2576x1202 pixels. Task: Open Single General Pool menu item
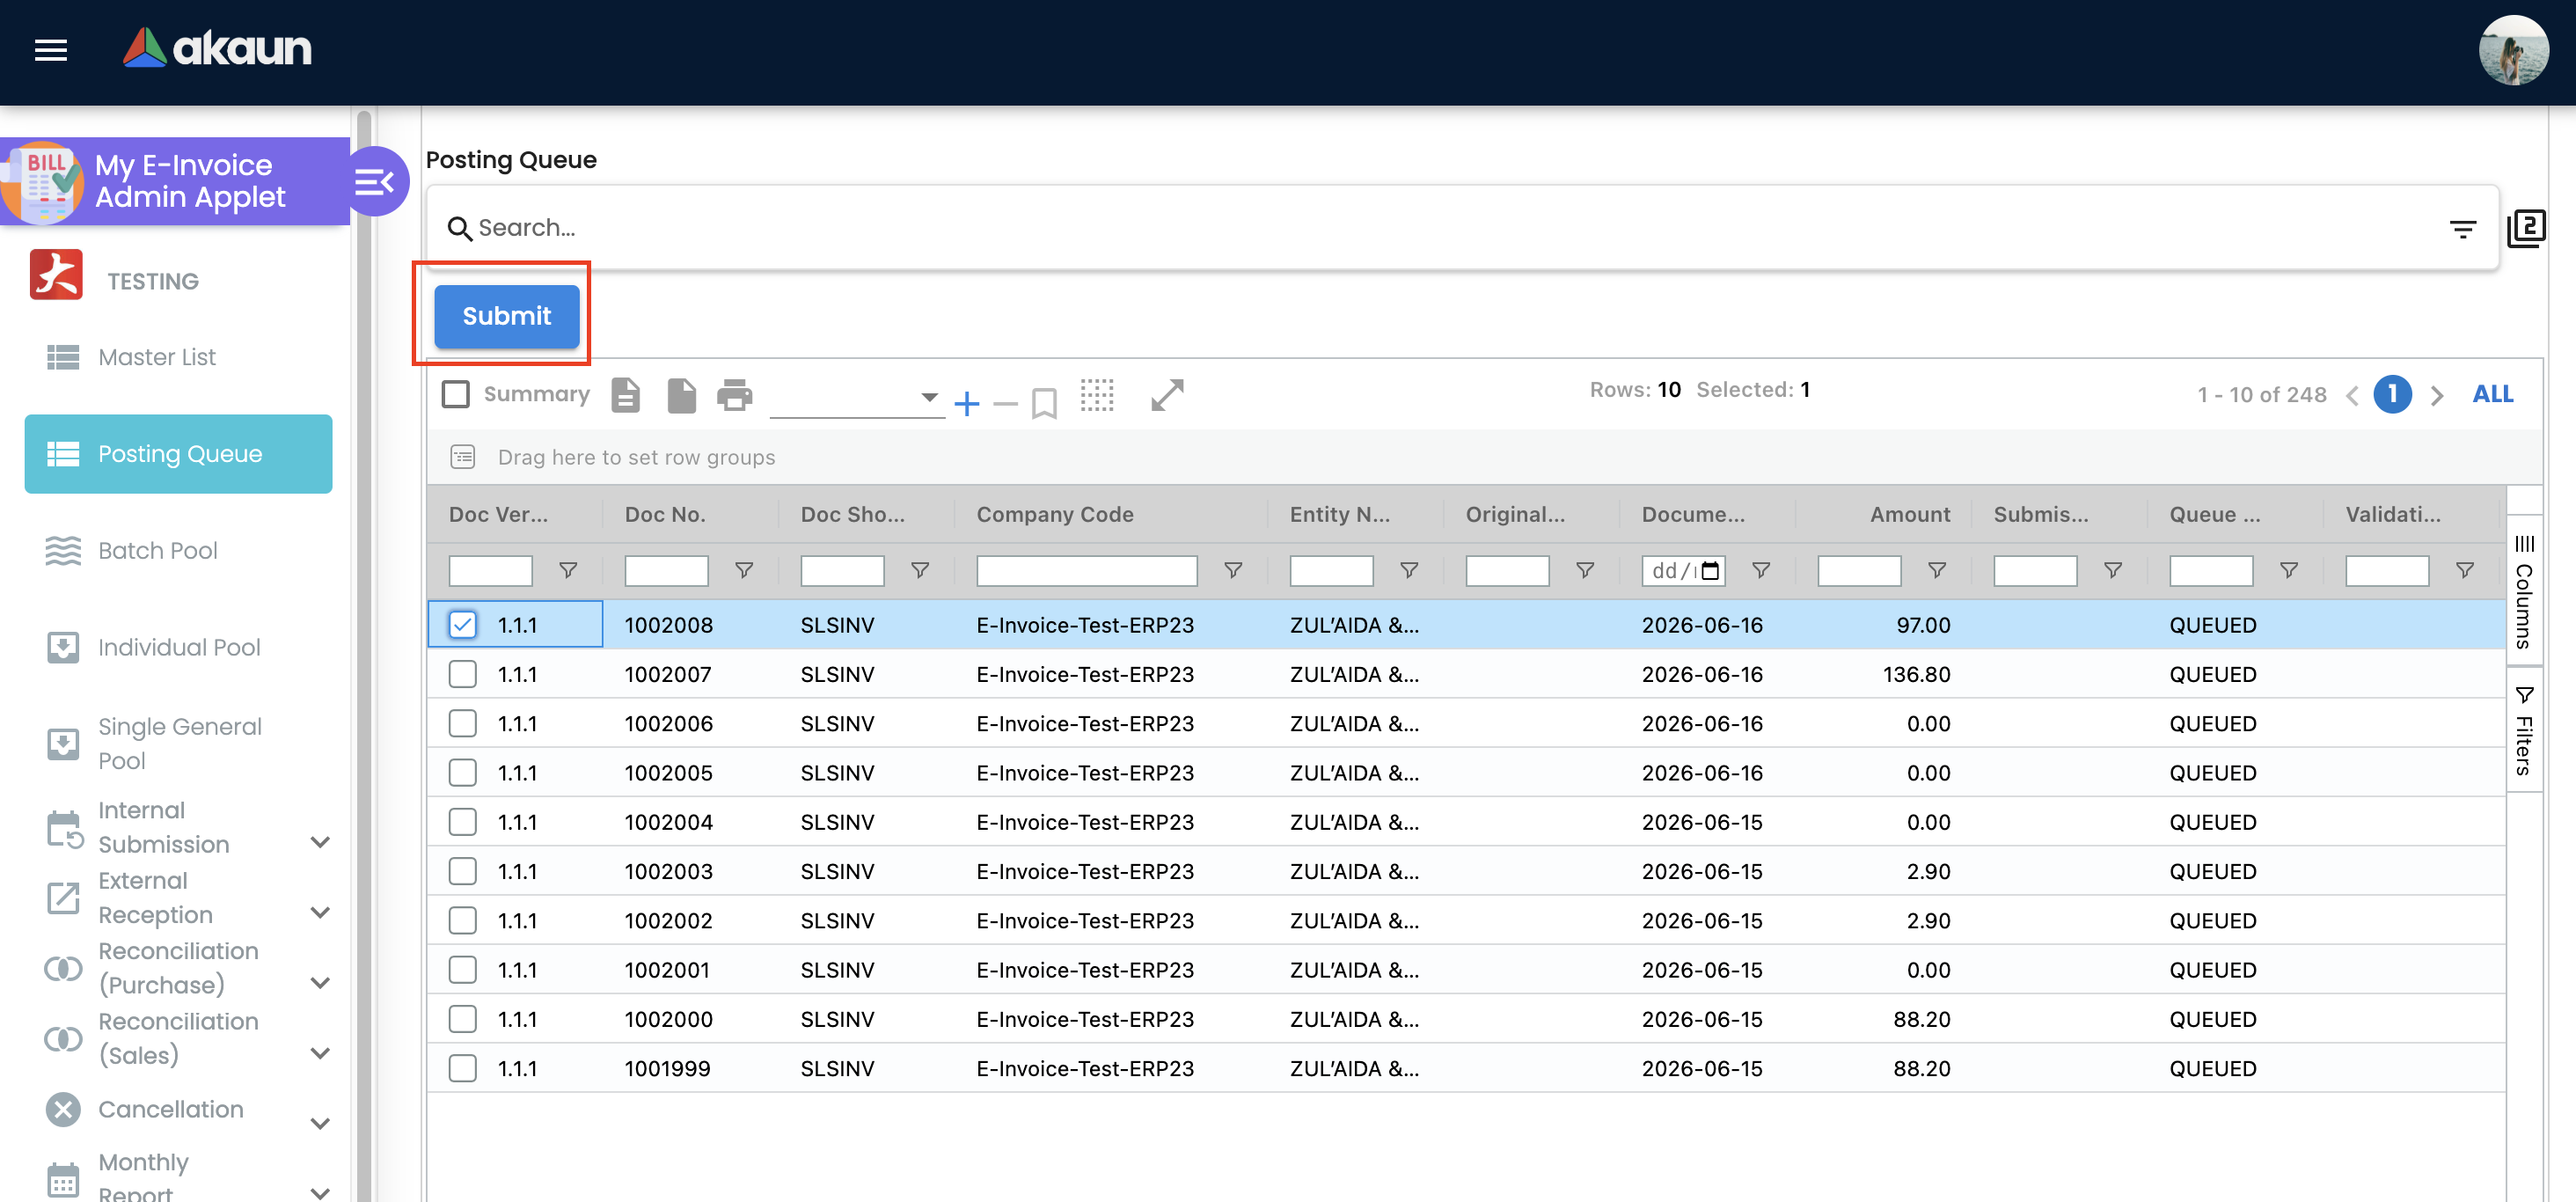178,744
